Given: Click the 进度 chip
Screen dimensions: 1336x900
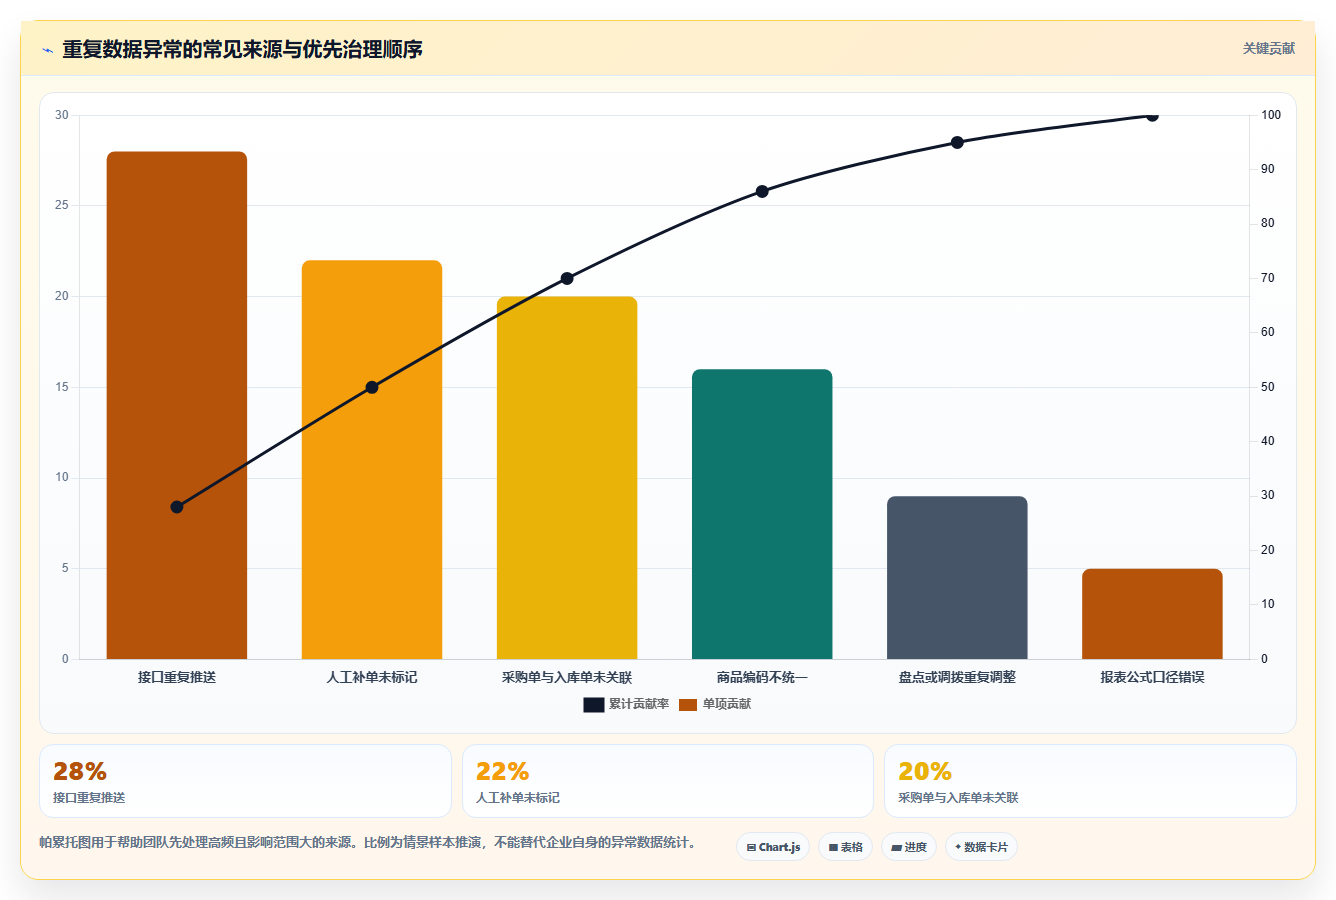Looking at the screenshot, I should point(908,847).
